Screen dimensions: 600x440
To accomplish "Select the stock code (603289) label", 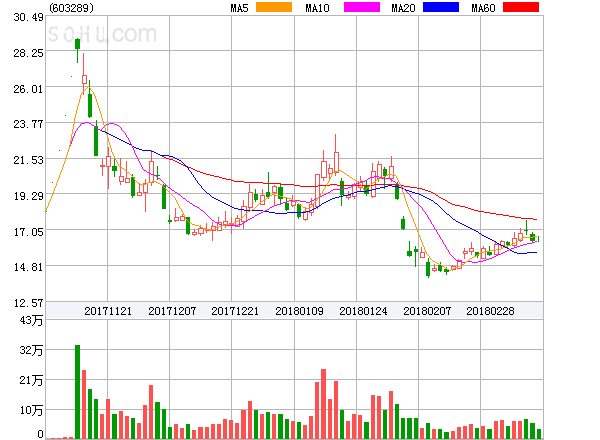I will click(x=72, y=8).
